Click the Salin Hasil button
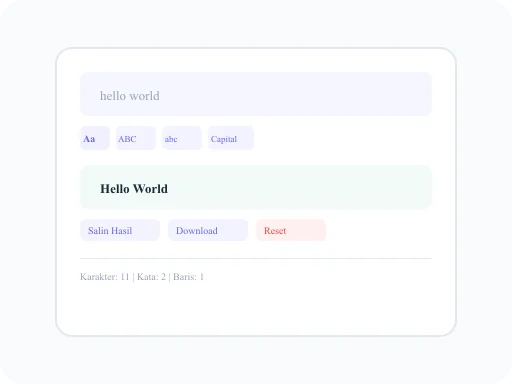The width and height of the screenshot is (512, 384). pyautogui.click(x=120, y=230)
